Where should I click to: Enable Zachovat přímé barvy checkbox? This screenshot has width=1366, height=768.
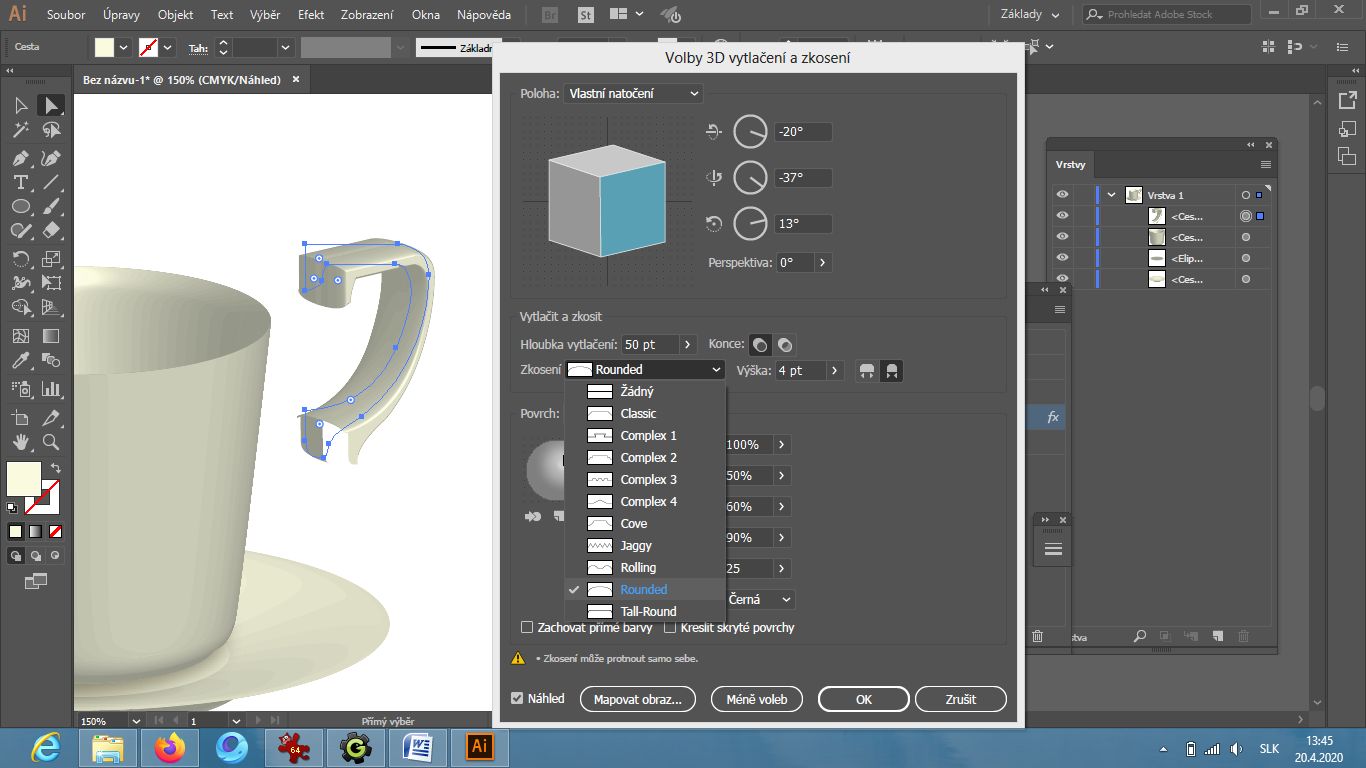click(528, 628)
